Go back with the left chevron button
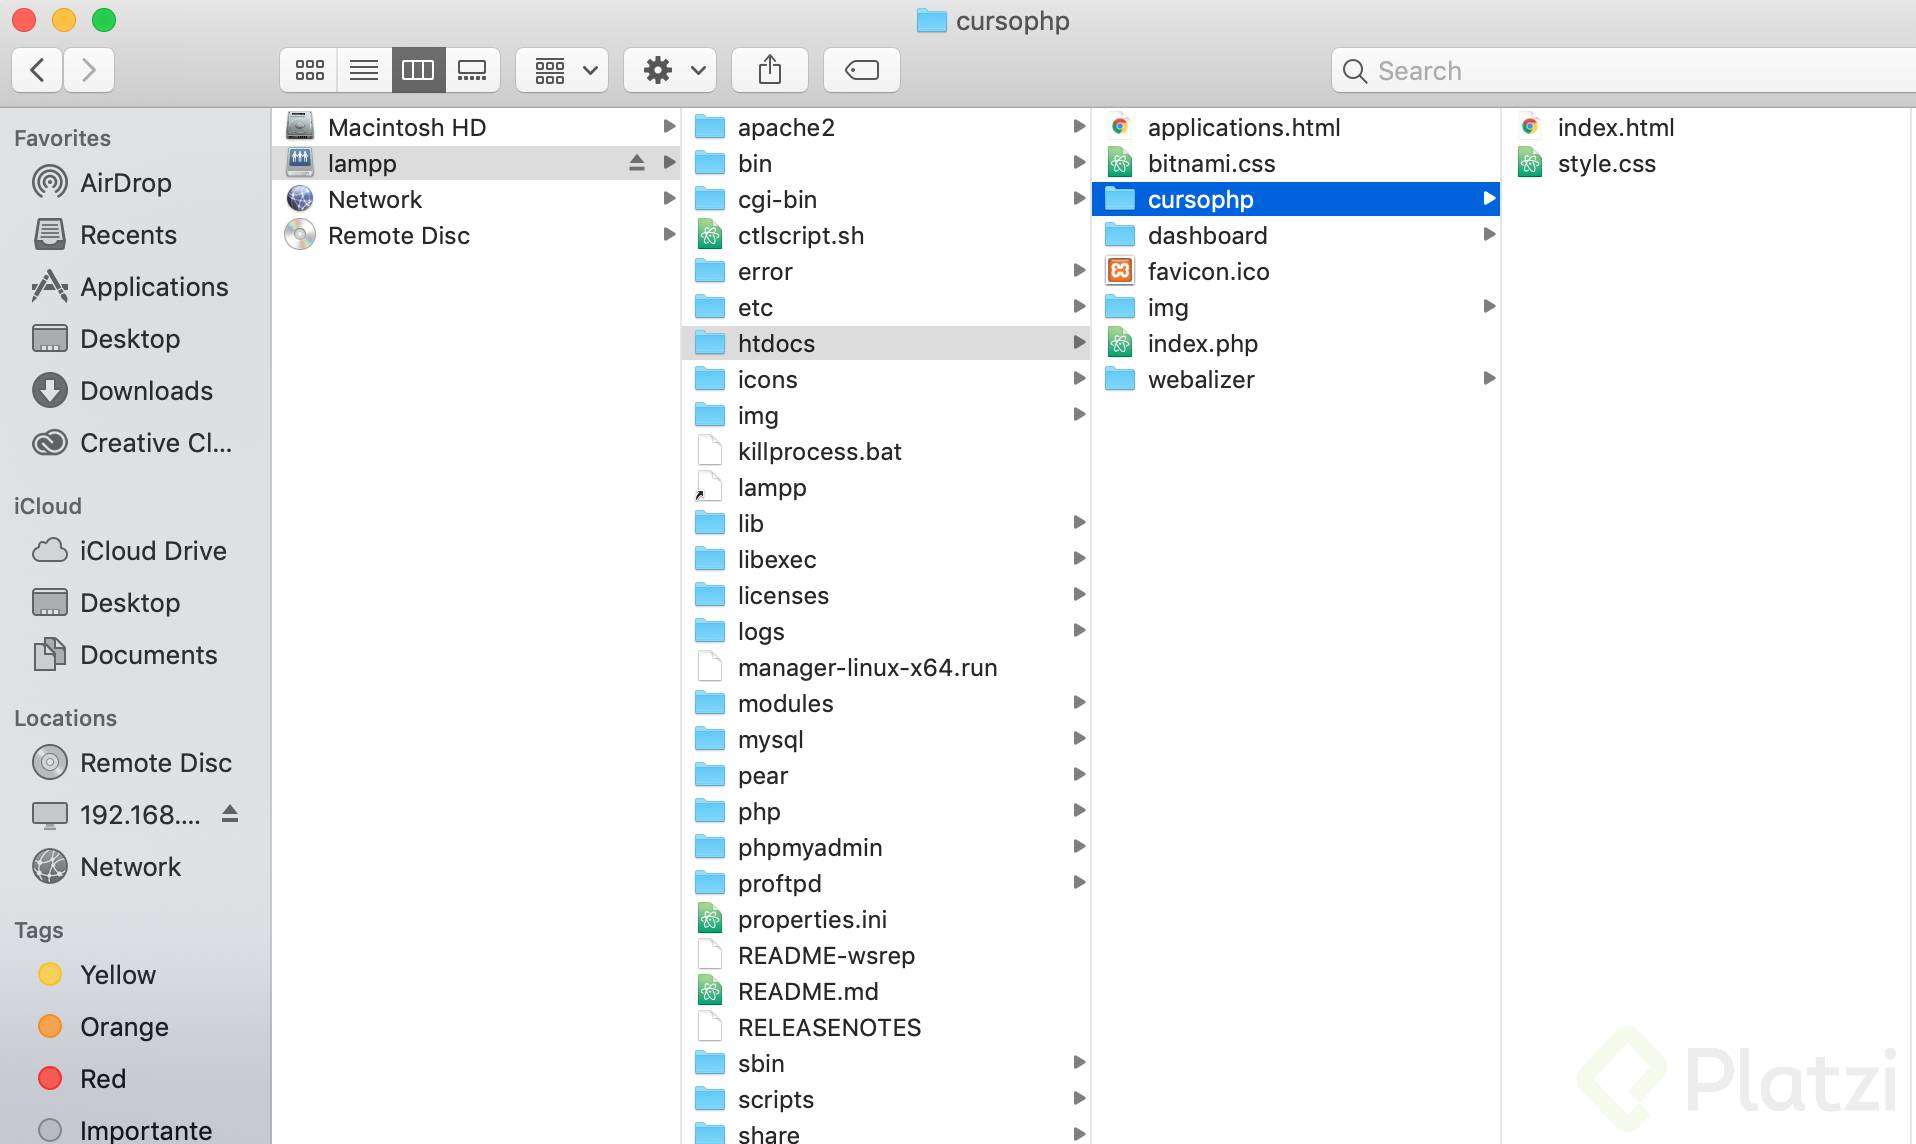The width and height of the screenshot is (1916, 1144). coord(38,70)
